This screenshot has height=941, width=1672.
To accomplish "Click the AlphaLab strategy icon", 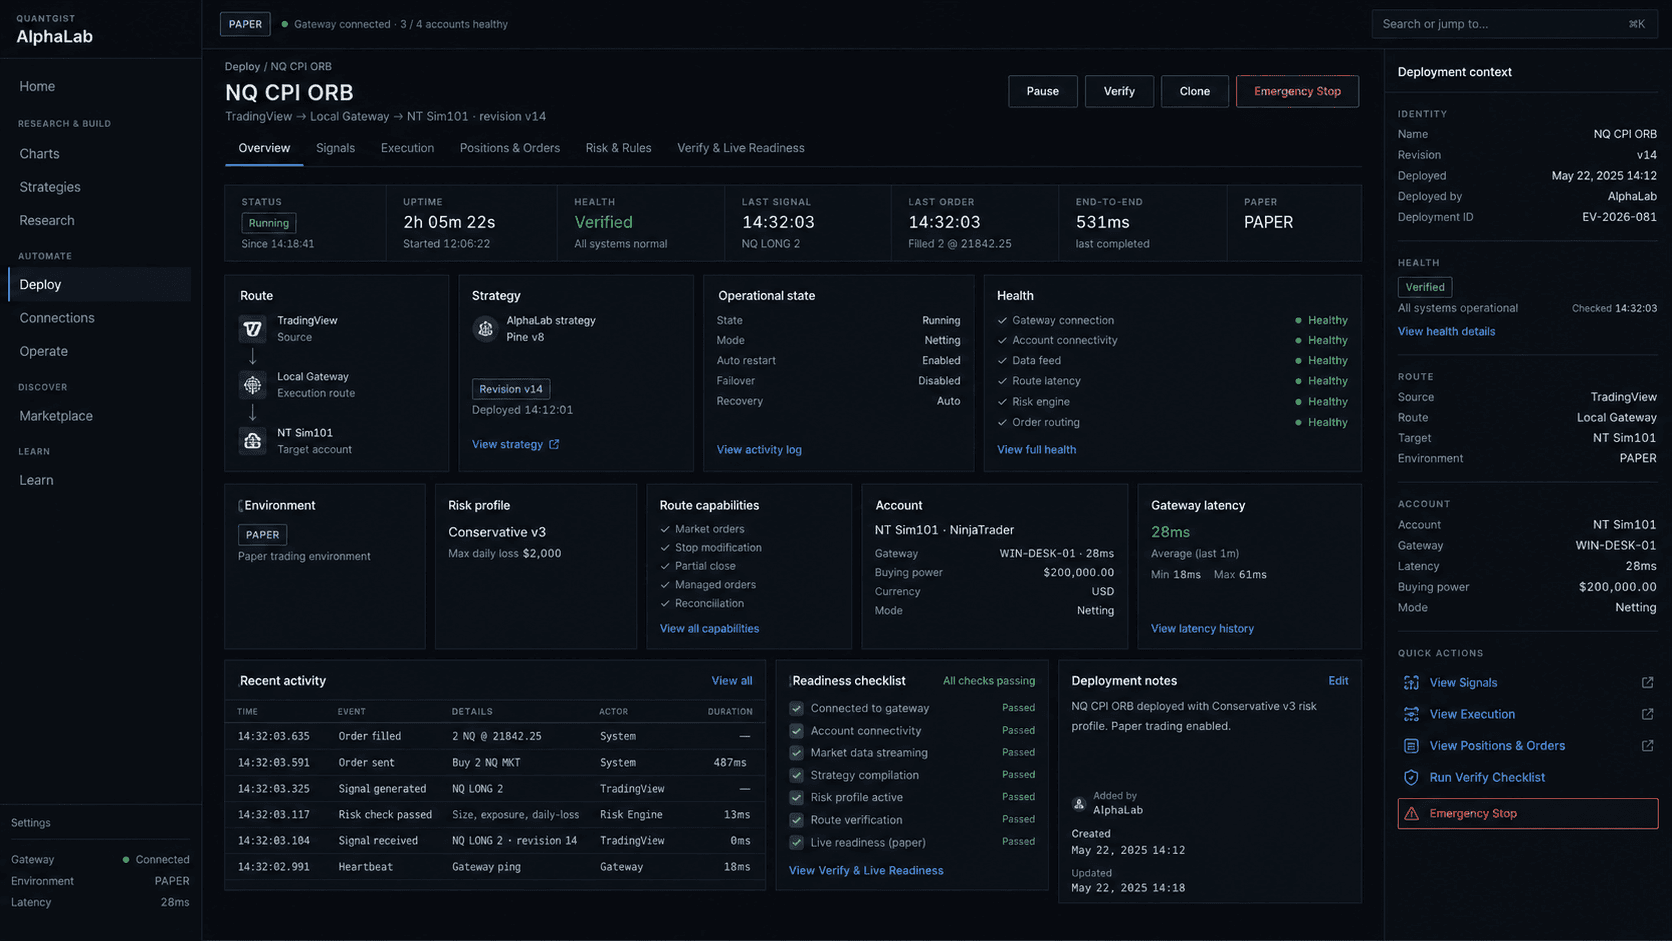I will (x=485, y=328).
